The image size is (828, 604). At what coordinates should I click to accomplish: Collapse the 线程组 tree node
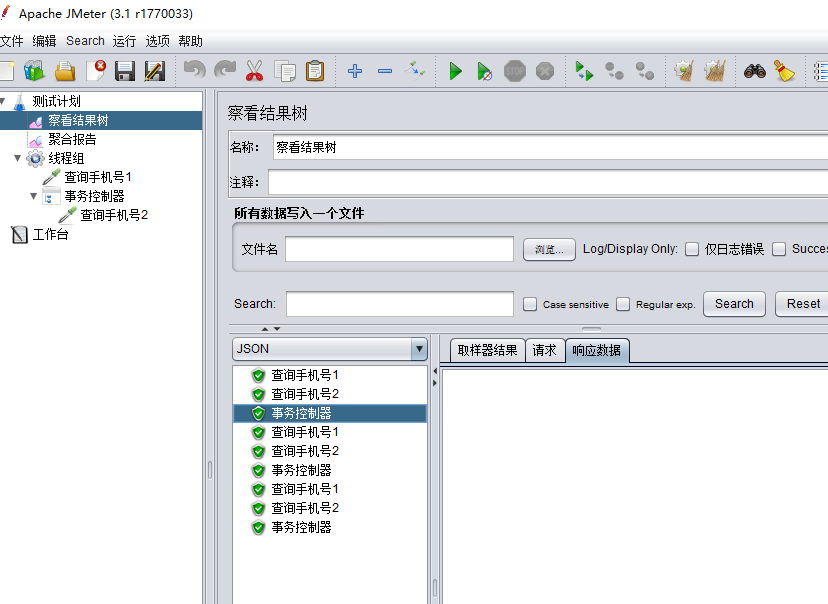click(x=17, y=158)
